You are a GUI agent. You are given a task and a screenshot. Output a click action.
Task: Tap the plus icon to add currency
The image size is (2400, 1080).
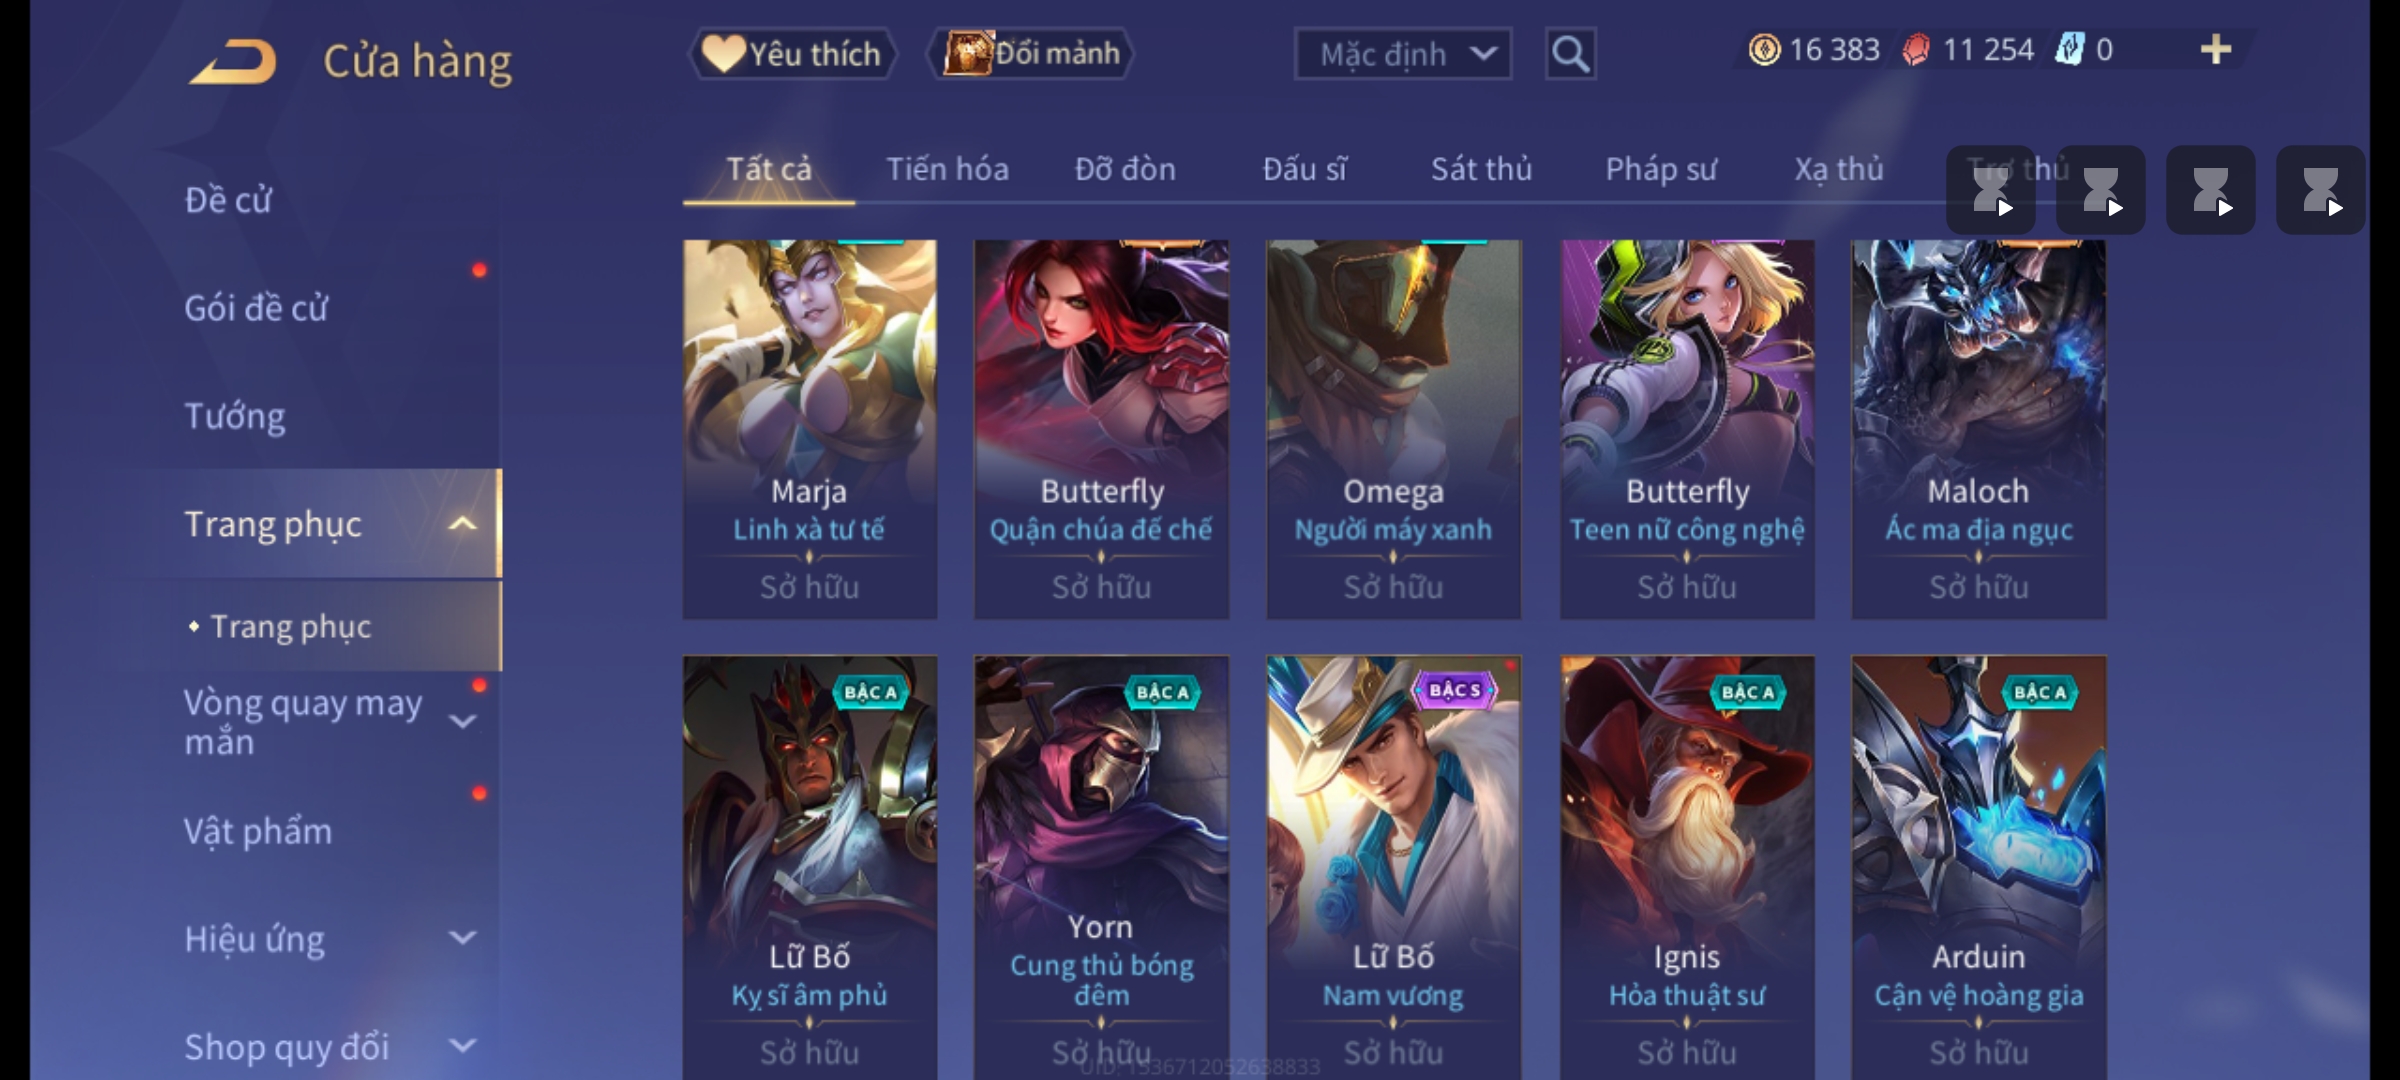(2216, 49)
